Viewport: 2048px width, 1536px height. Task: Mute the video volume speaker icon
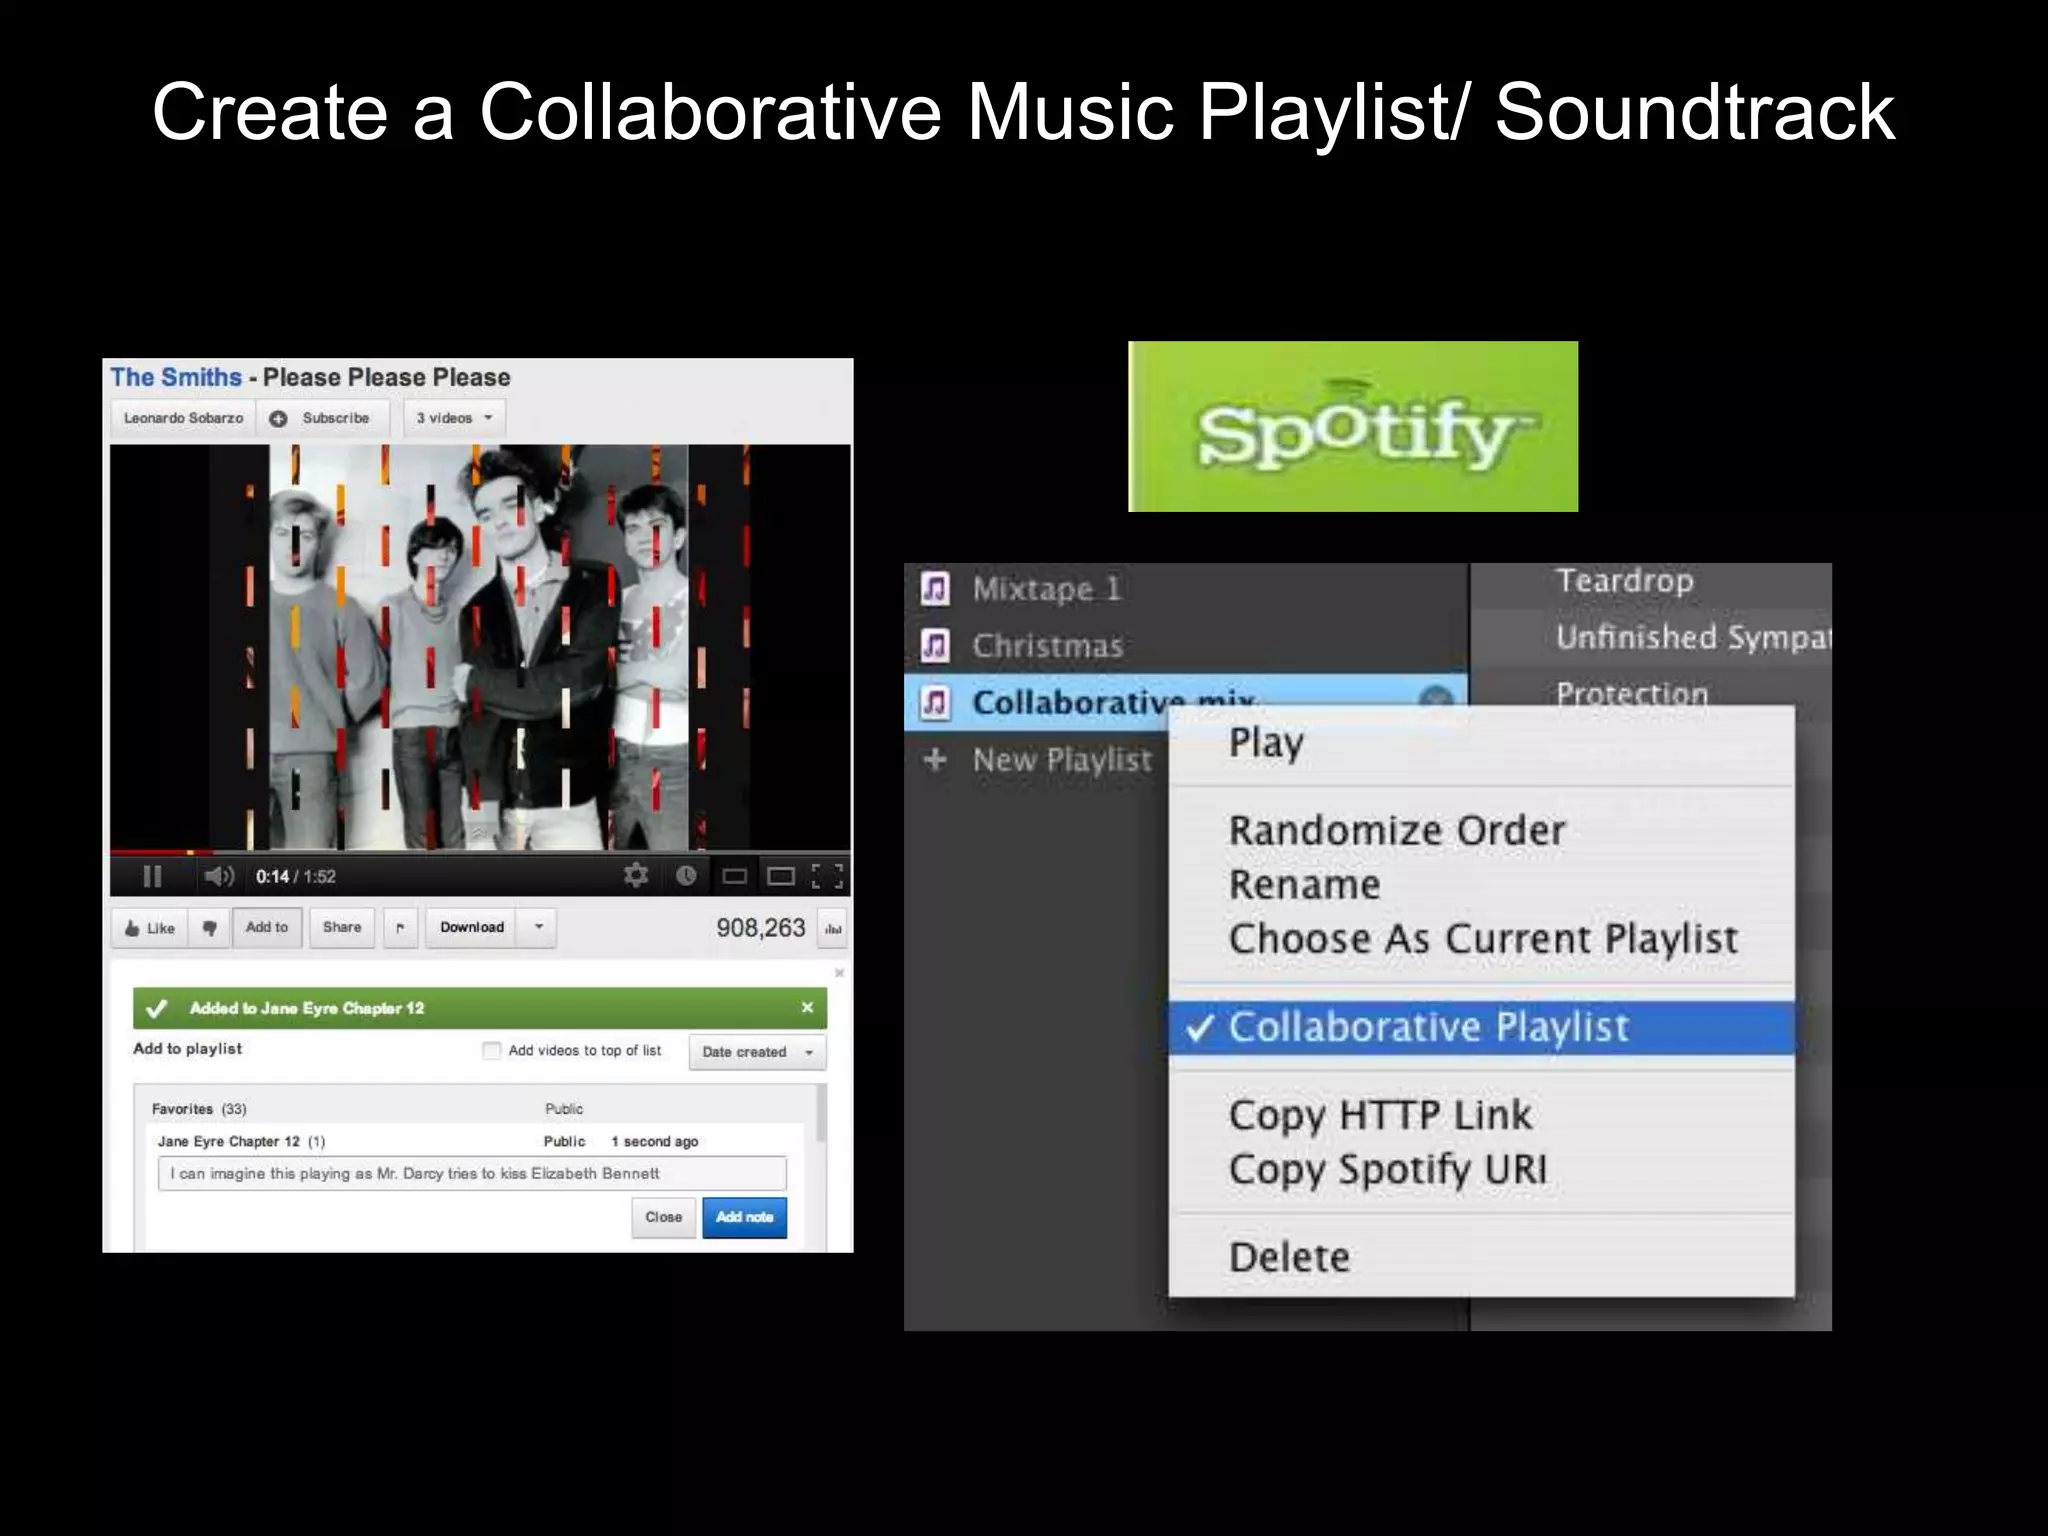[x=218, y=877]
